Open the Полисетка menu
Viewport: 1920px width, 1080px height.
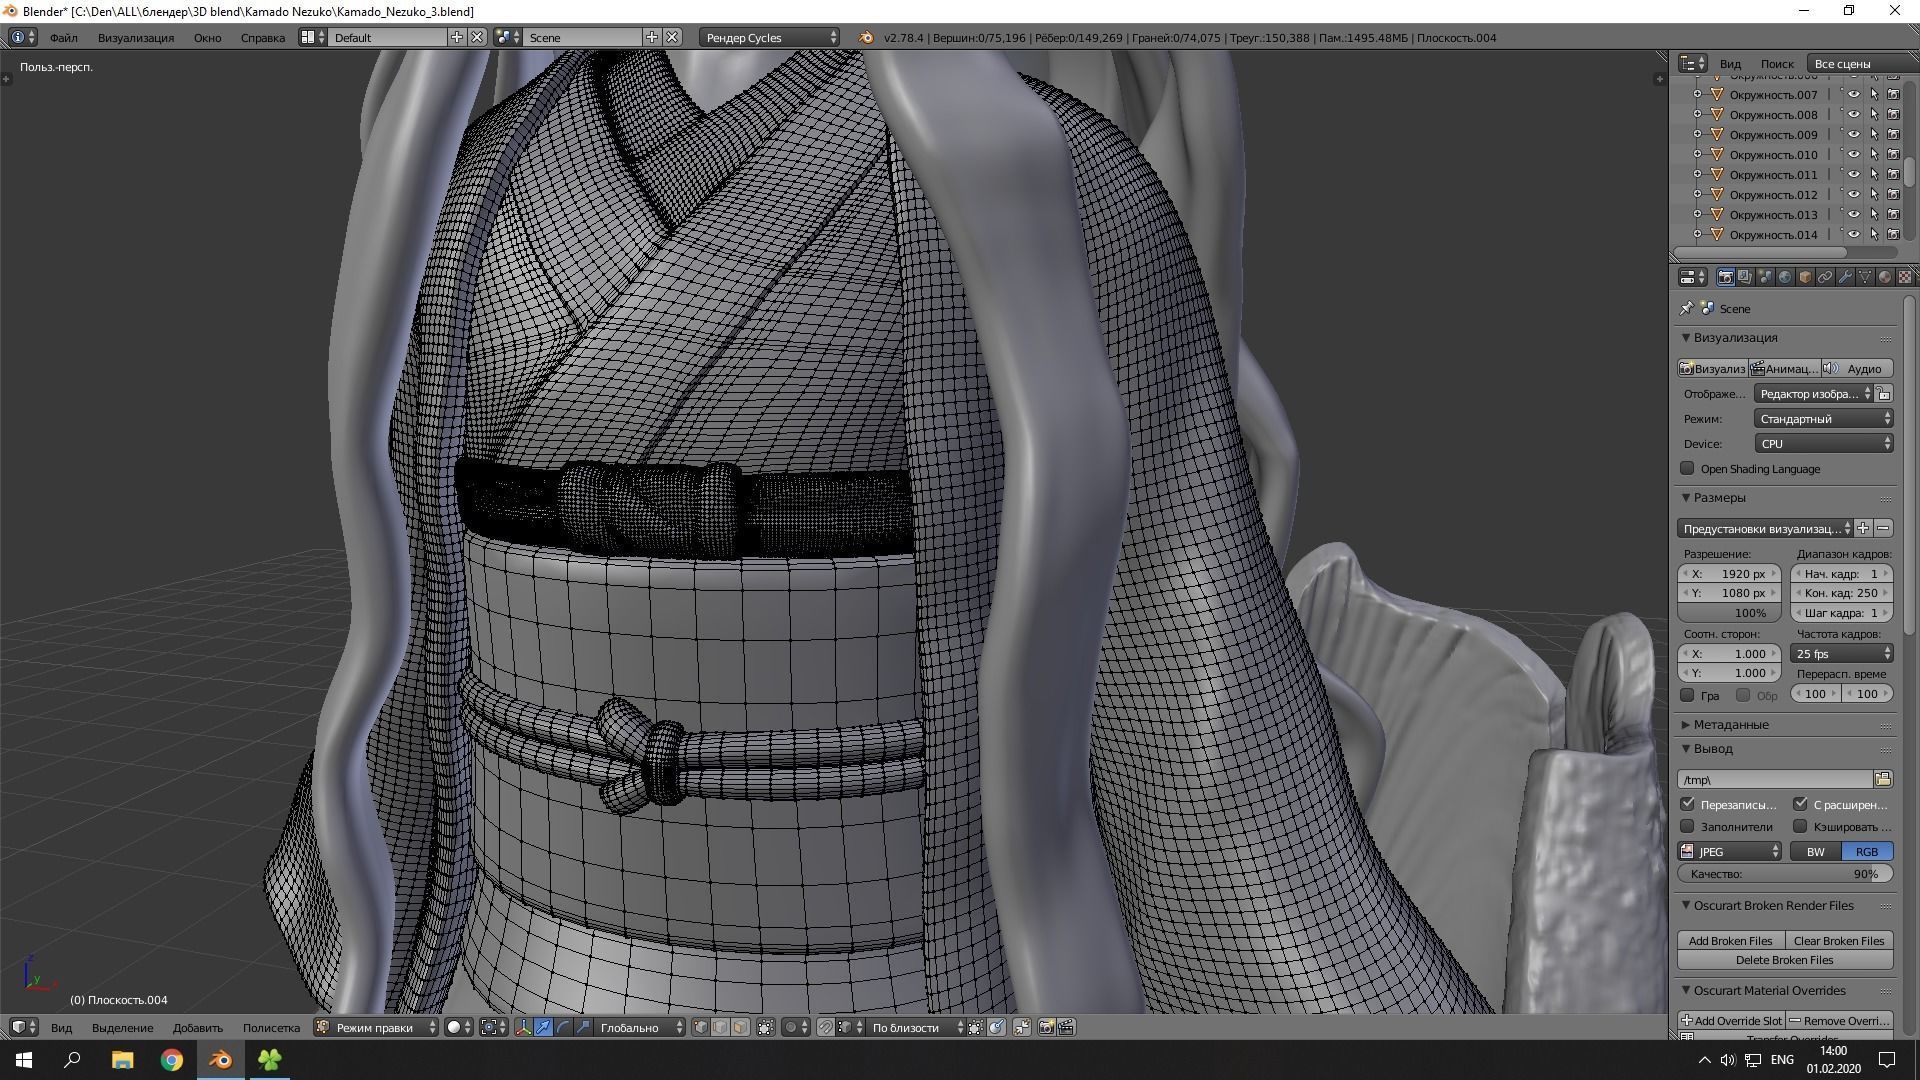[271, 1027]
